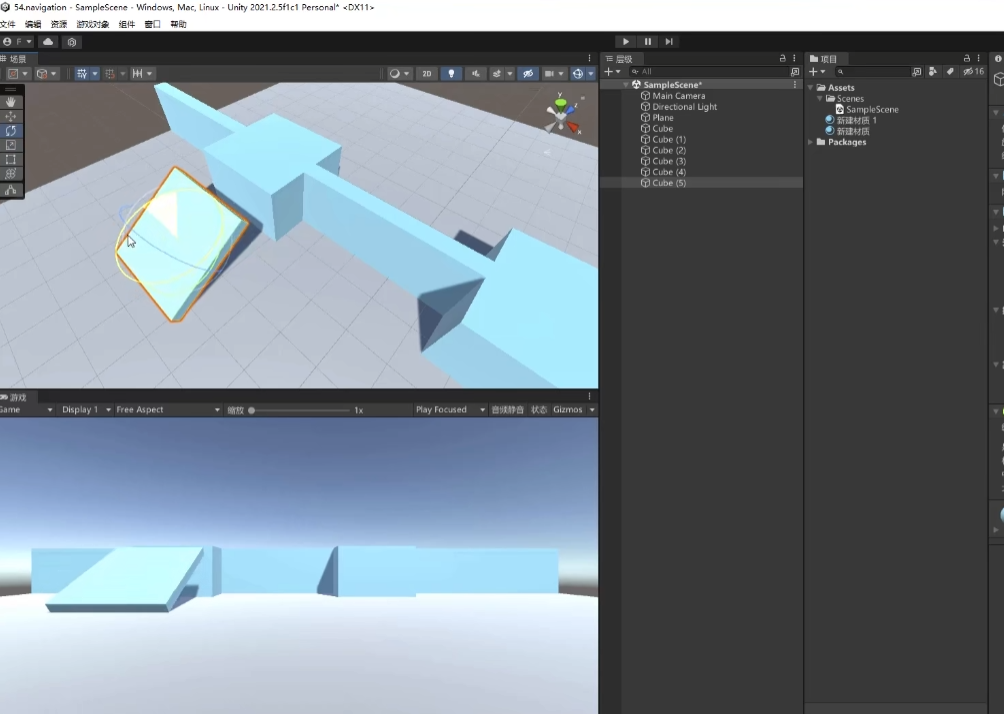Open the 游戏对象 menu
Screen dimensions: 1004x714
pos(93,24)
